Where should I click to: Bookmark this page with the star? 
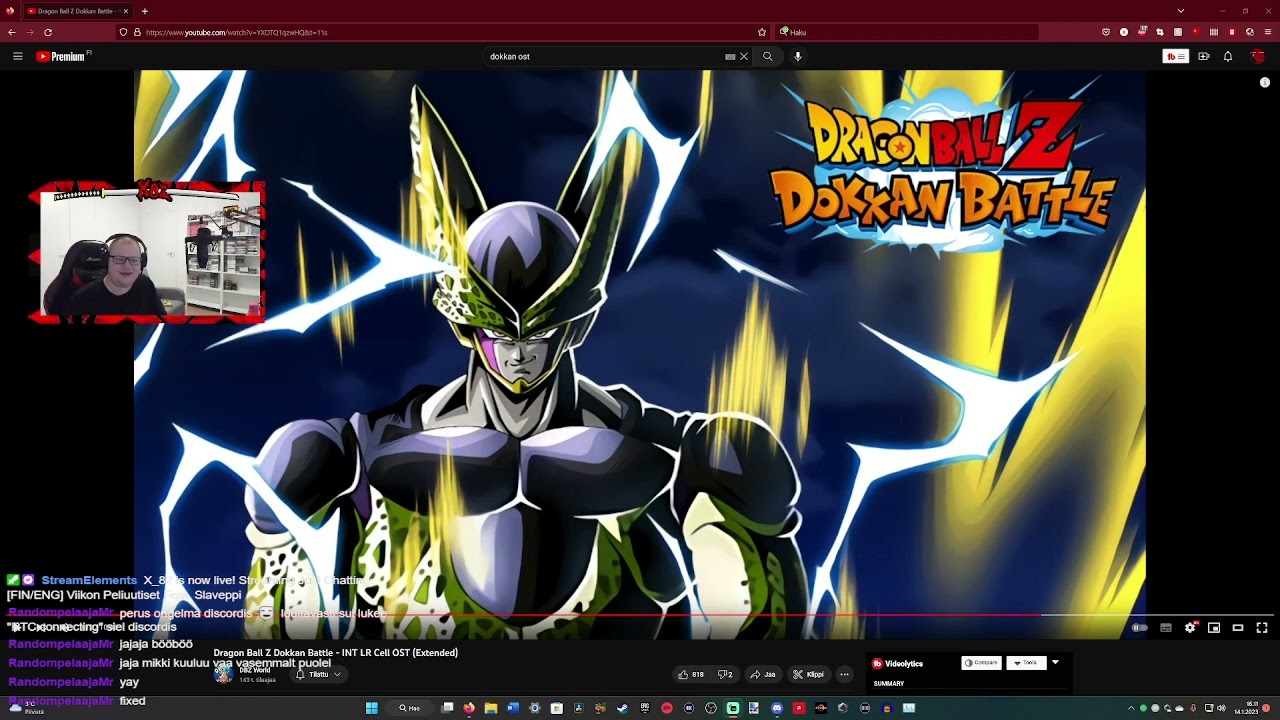[x=762, y=32]
